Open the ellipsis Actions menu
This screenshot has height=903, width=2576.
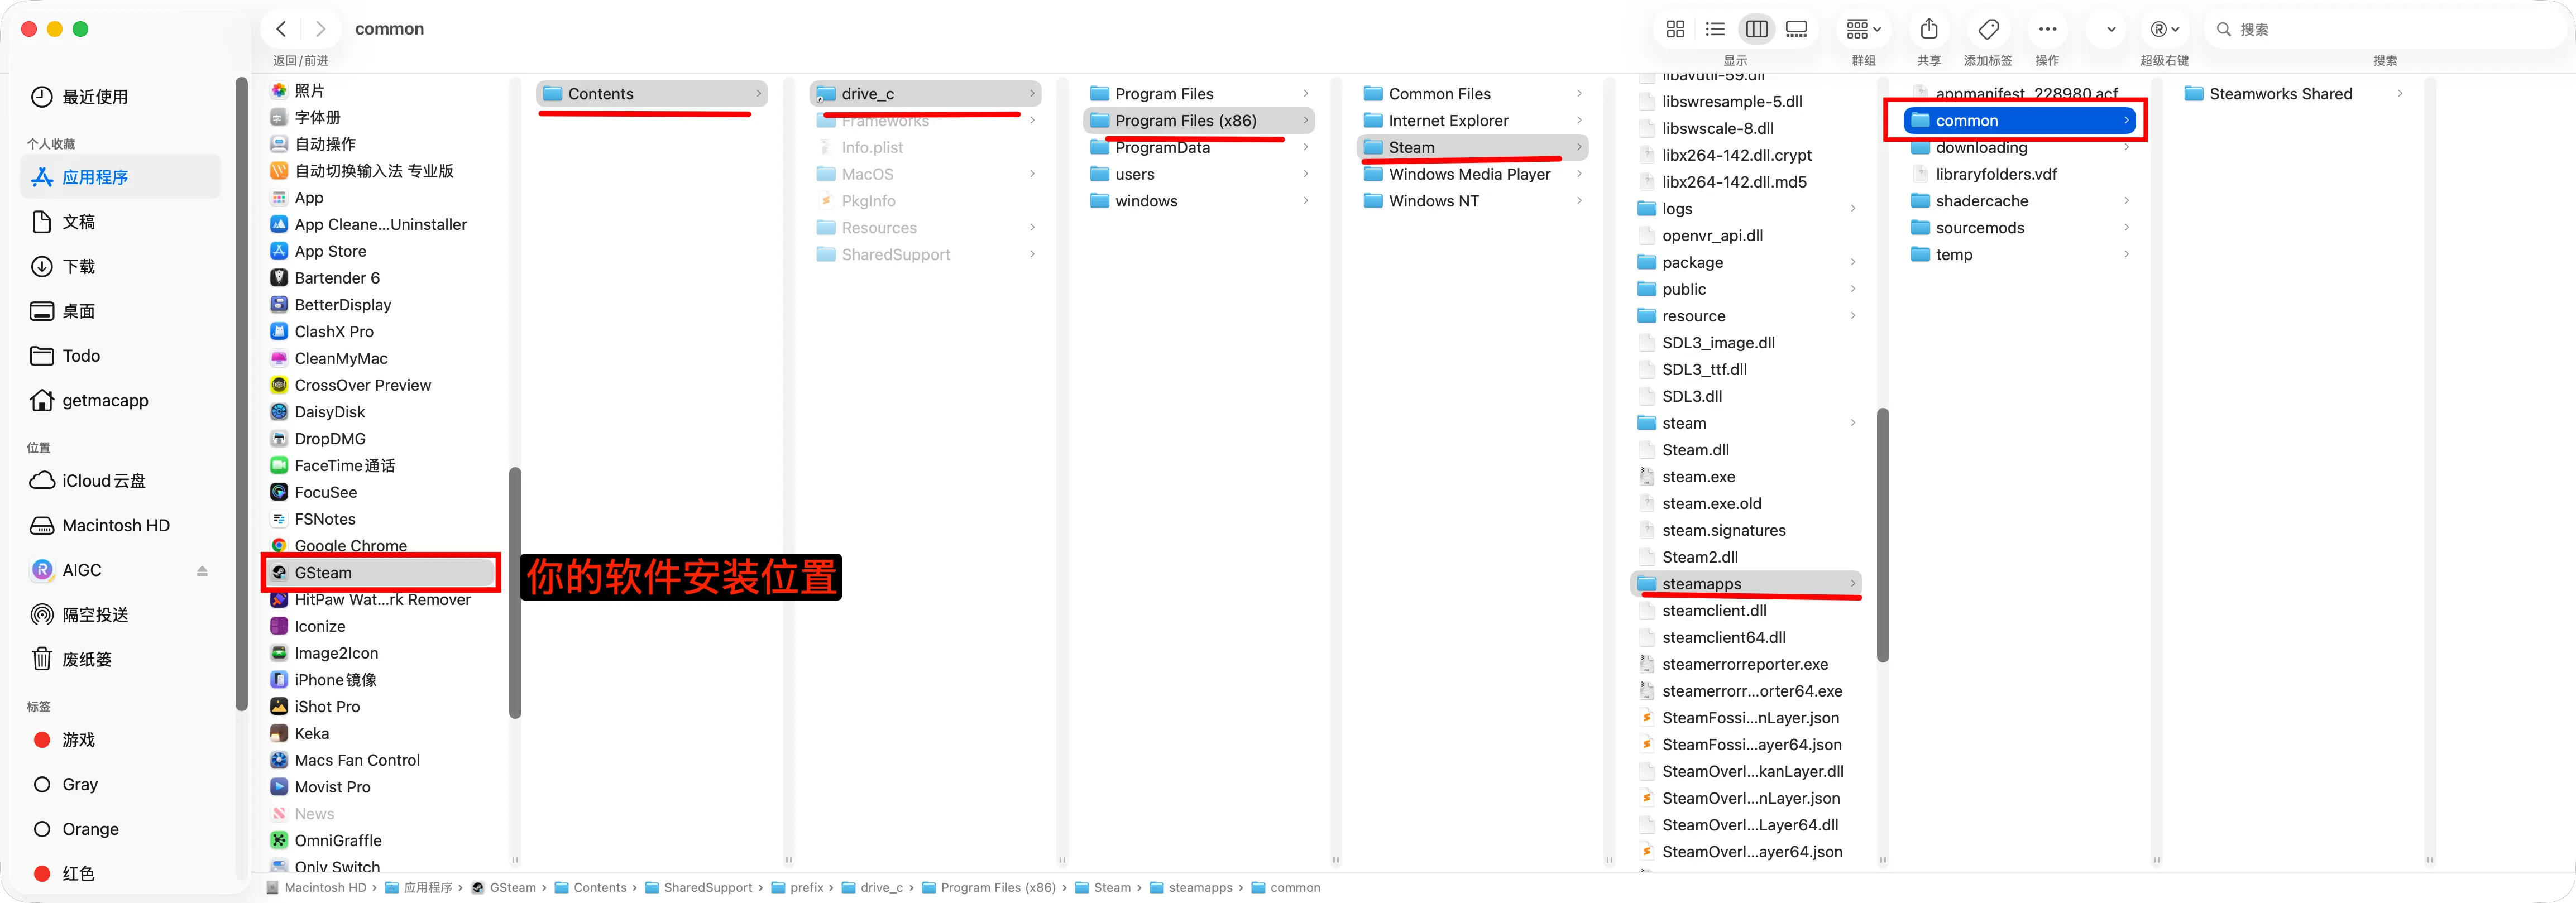pos(2047,29)
